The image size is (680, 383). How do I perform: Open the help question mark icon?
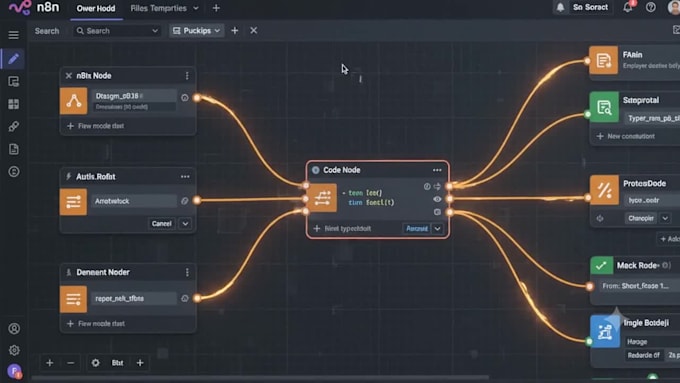tap(651, 7)
